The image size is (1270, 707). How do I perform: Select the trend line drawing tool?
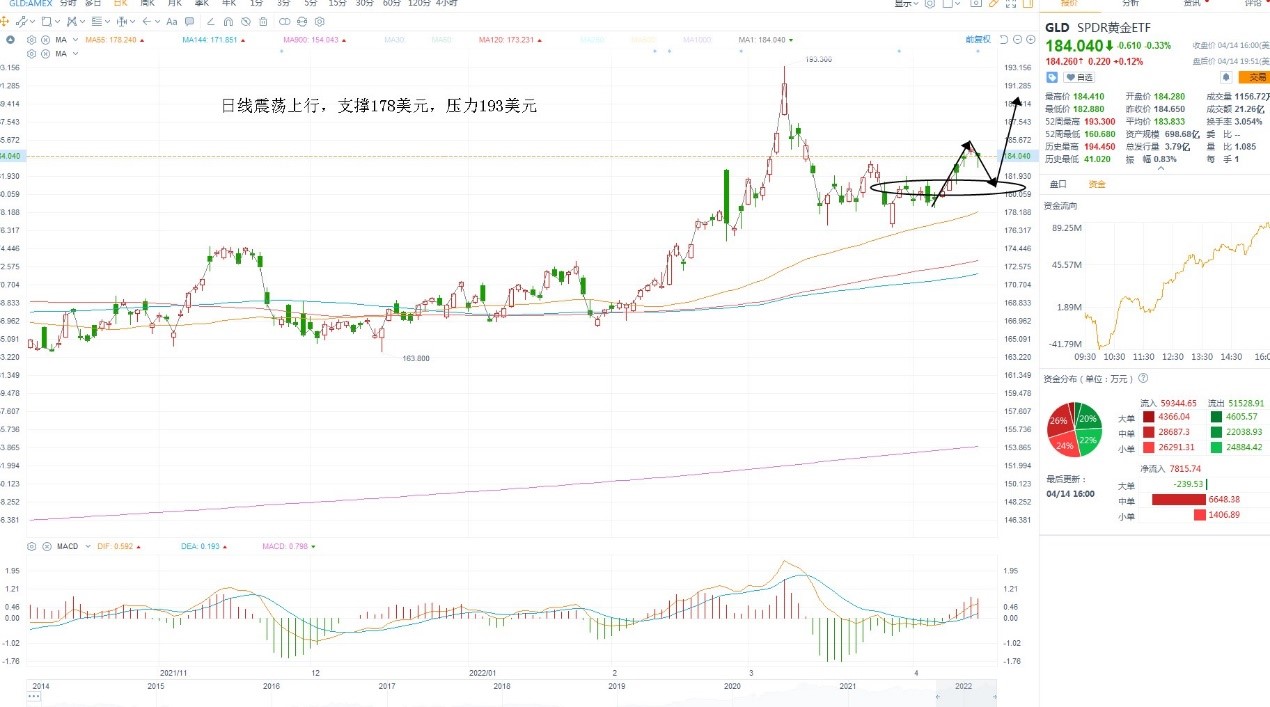[22, 21]
